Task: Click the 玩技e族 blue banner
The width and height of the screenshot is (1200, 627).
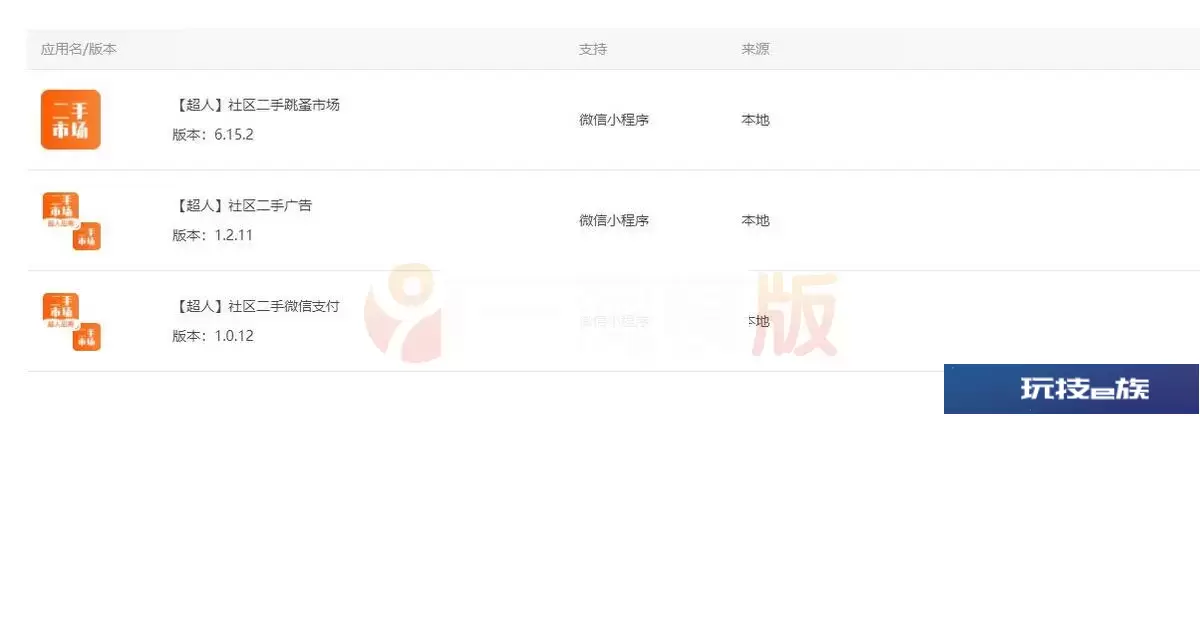Action: coord(1071,389)
